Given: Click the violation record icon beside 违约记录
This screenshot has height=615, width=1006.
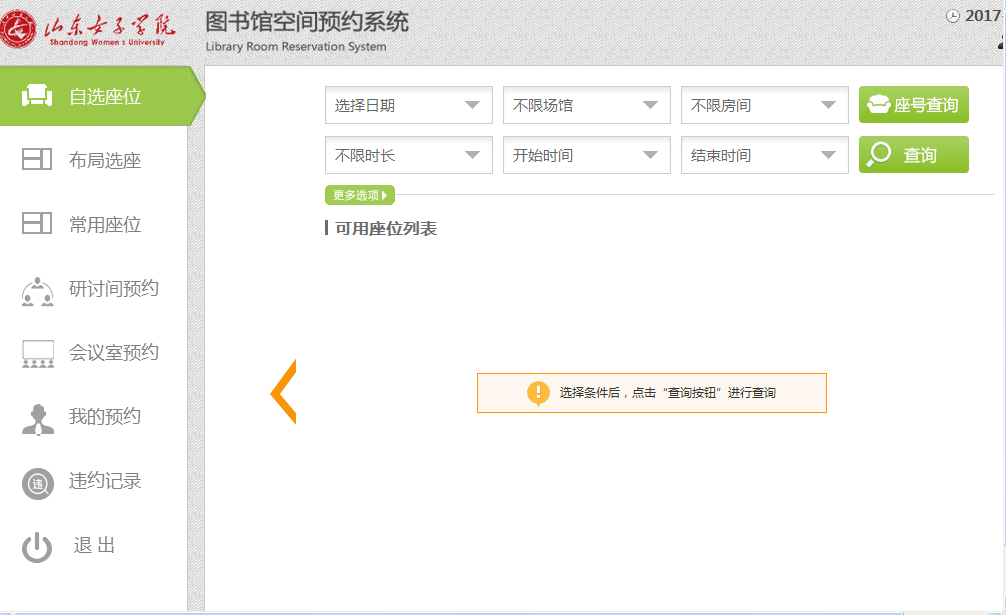Looking at the screenshot, I should pos(37,483).
